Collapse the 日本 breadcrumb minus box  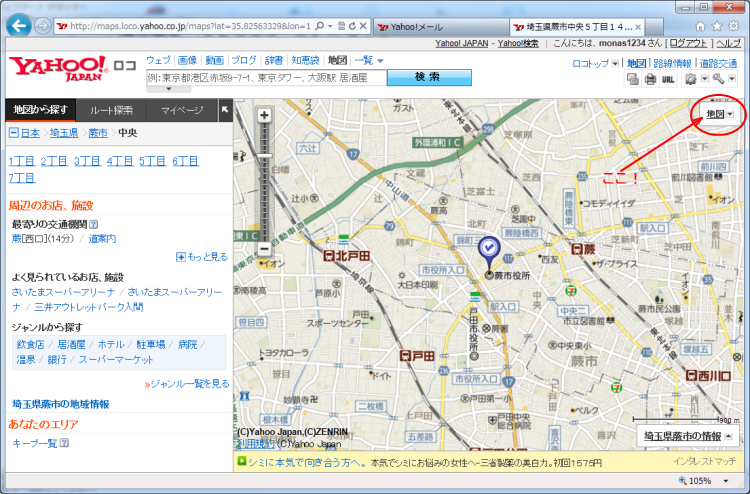coord(13,133)
